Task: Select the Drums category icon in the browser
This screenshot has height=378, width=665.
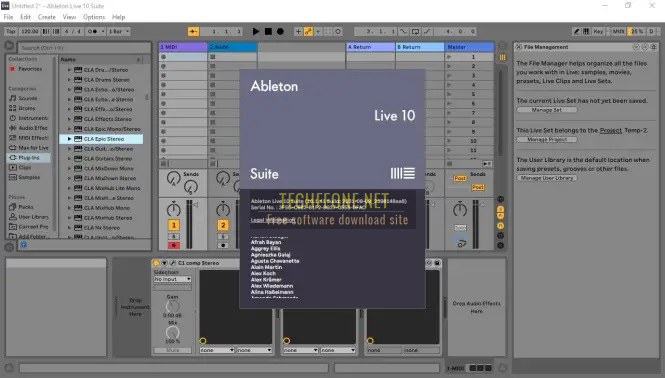Action: (x=13, y=108)
